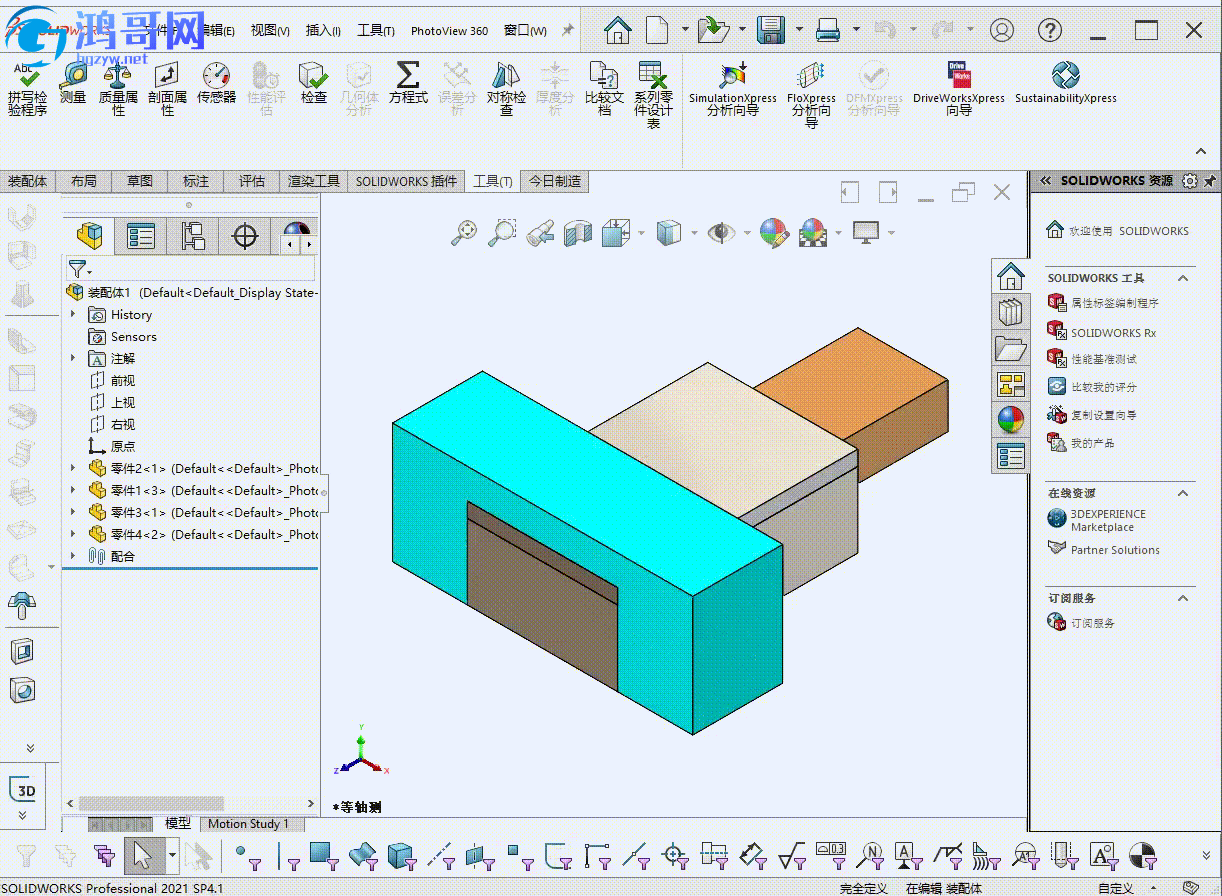Screen dimensions: 1222x896
Task: Click the previous view icon
Action: tap(541, 233)
